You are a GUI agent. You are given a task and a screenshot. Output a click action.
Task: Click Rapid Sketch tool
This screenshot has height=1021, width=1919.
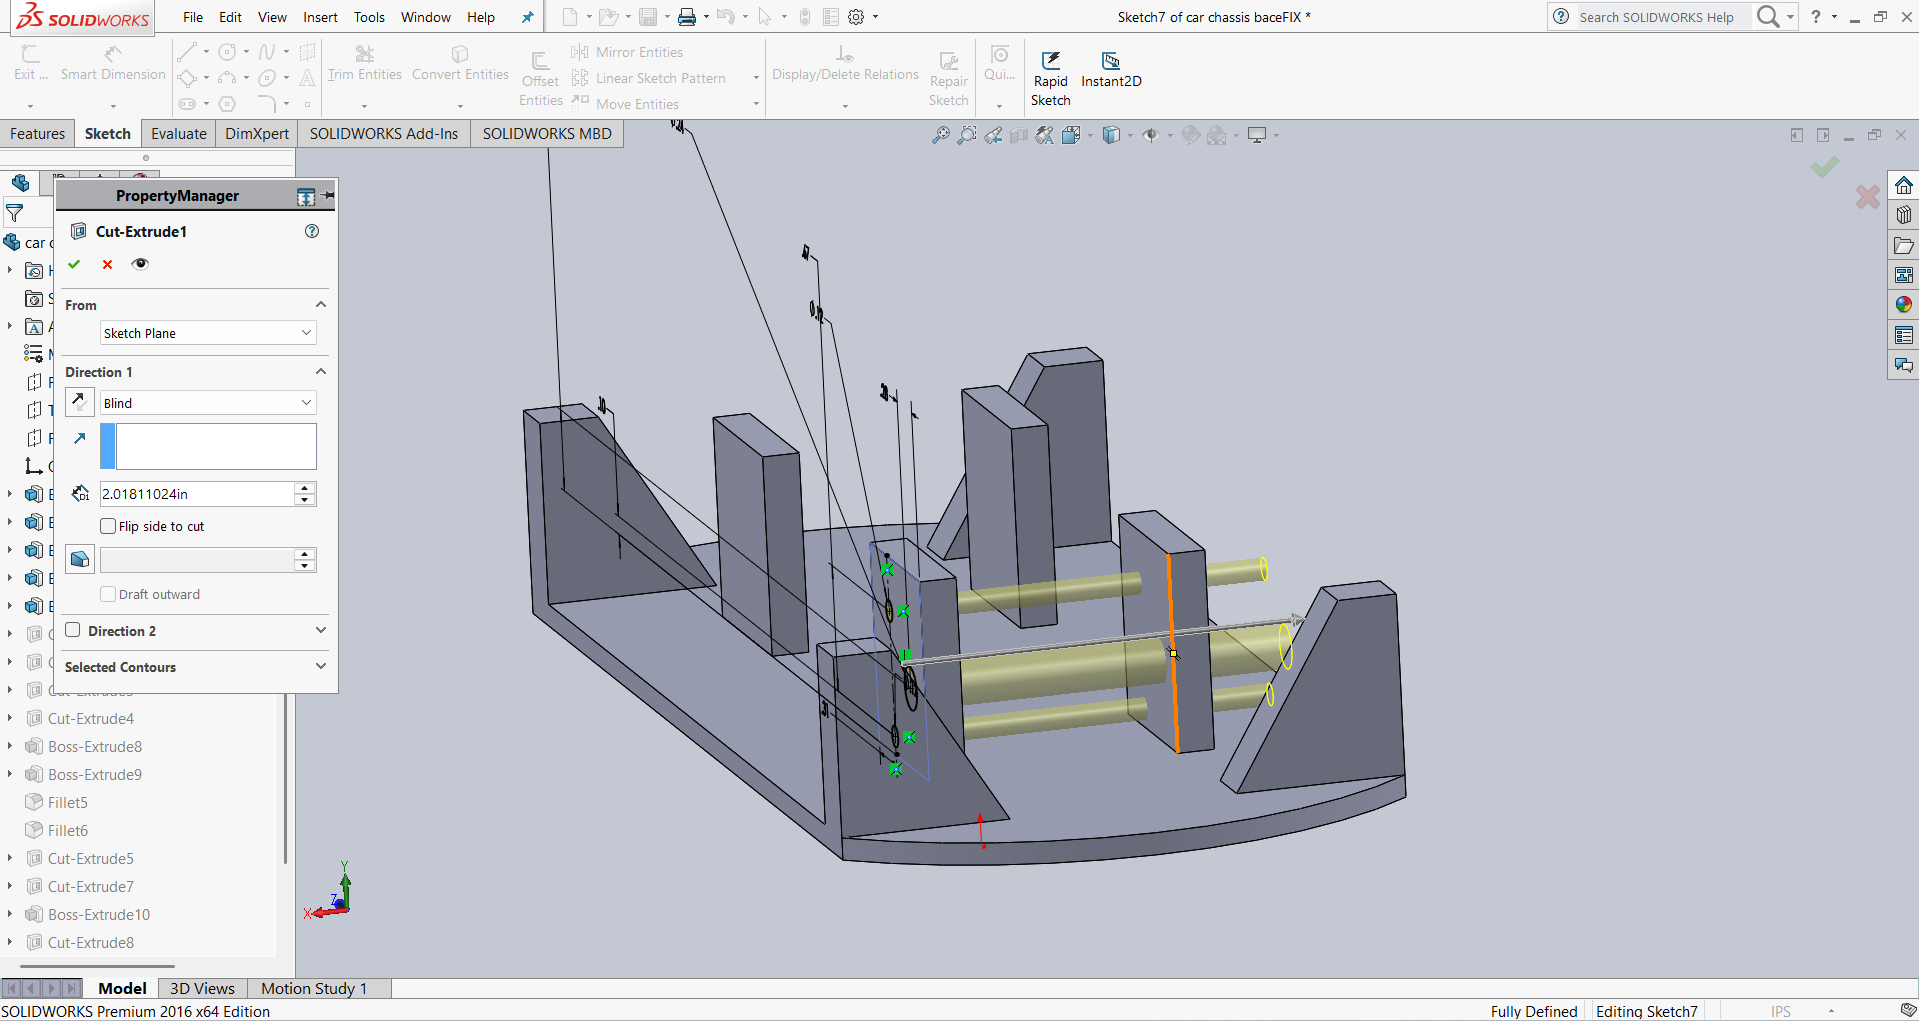click(x=1050, y=79)
